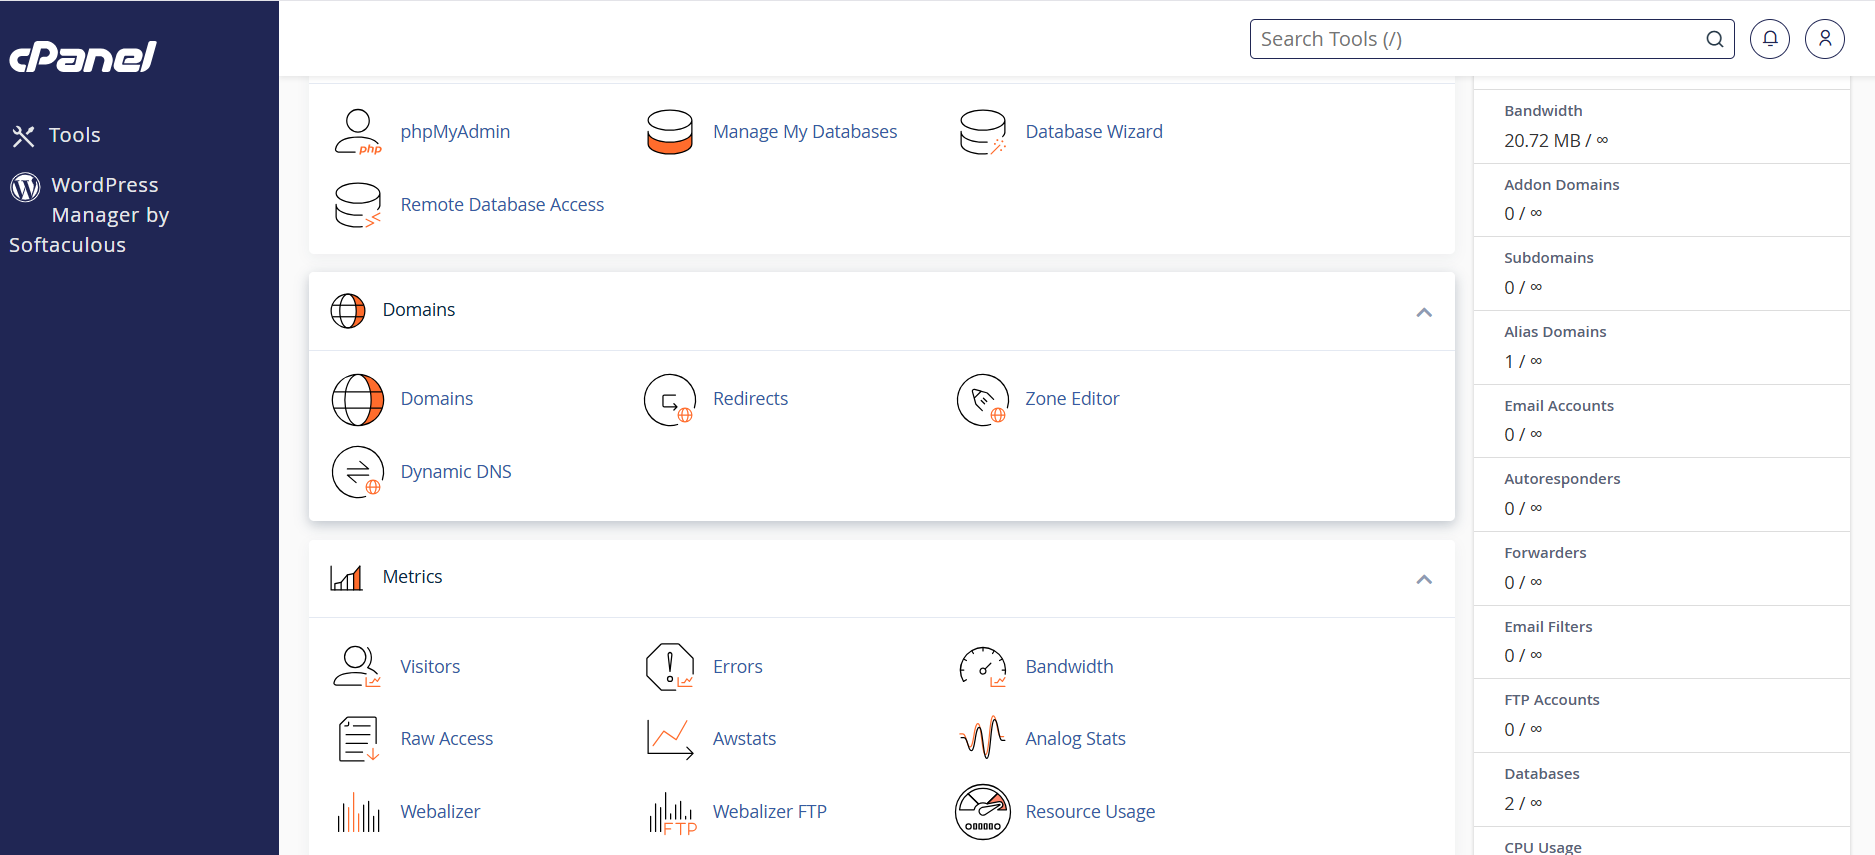Open the phpMyAdmin link

(455, 132)
